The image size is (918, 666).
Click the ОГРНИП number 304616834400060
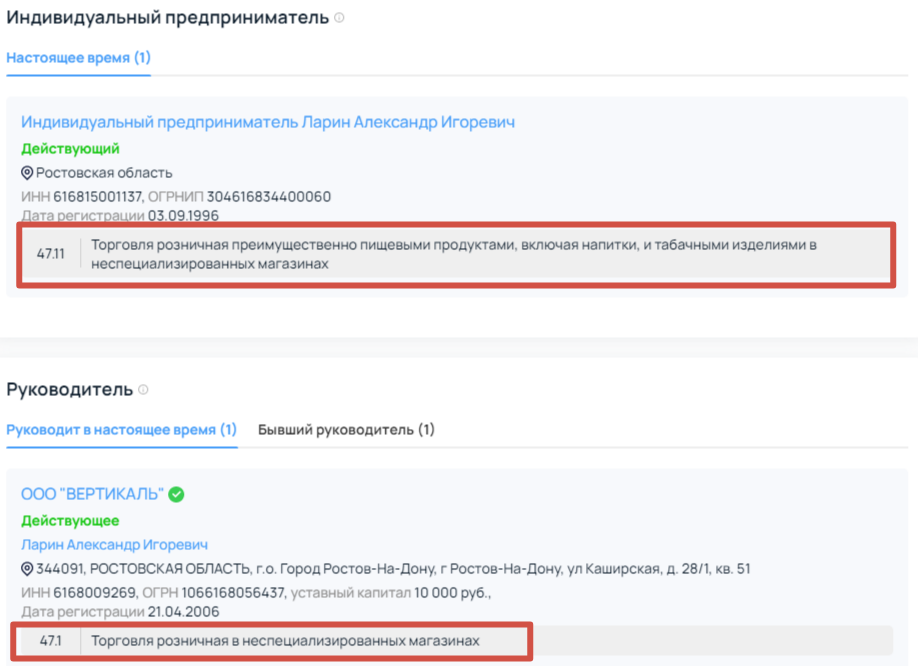tap(269, 197)
